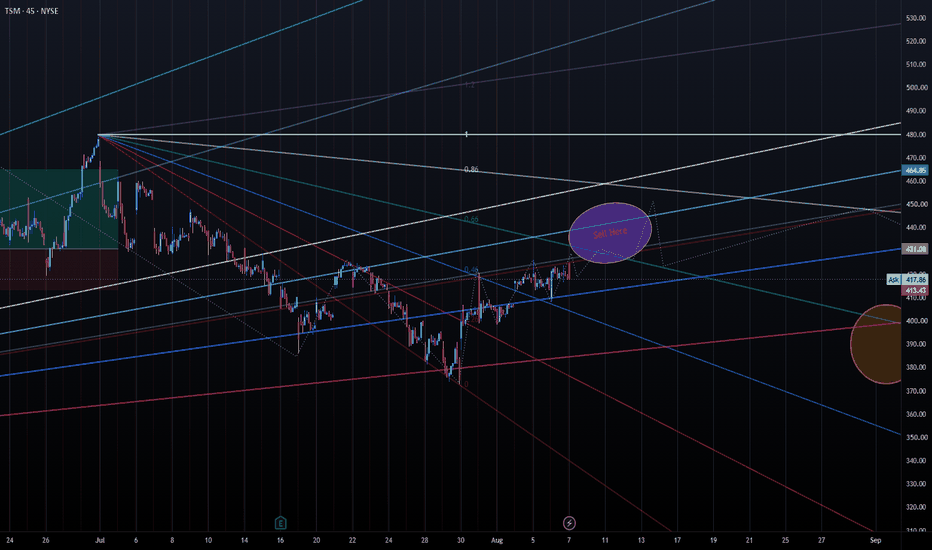Click the lightning bolt event marker
The image size is (932, 550).
click(x=569, y=523)
